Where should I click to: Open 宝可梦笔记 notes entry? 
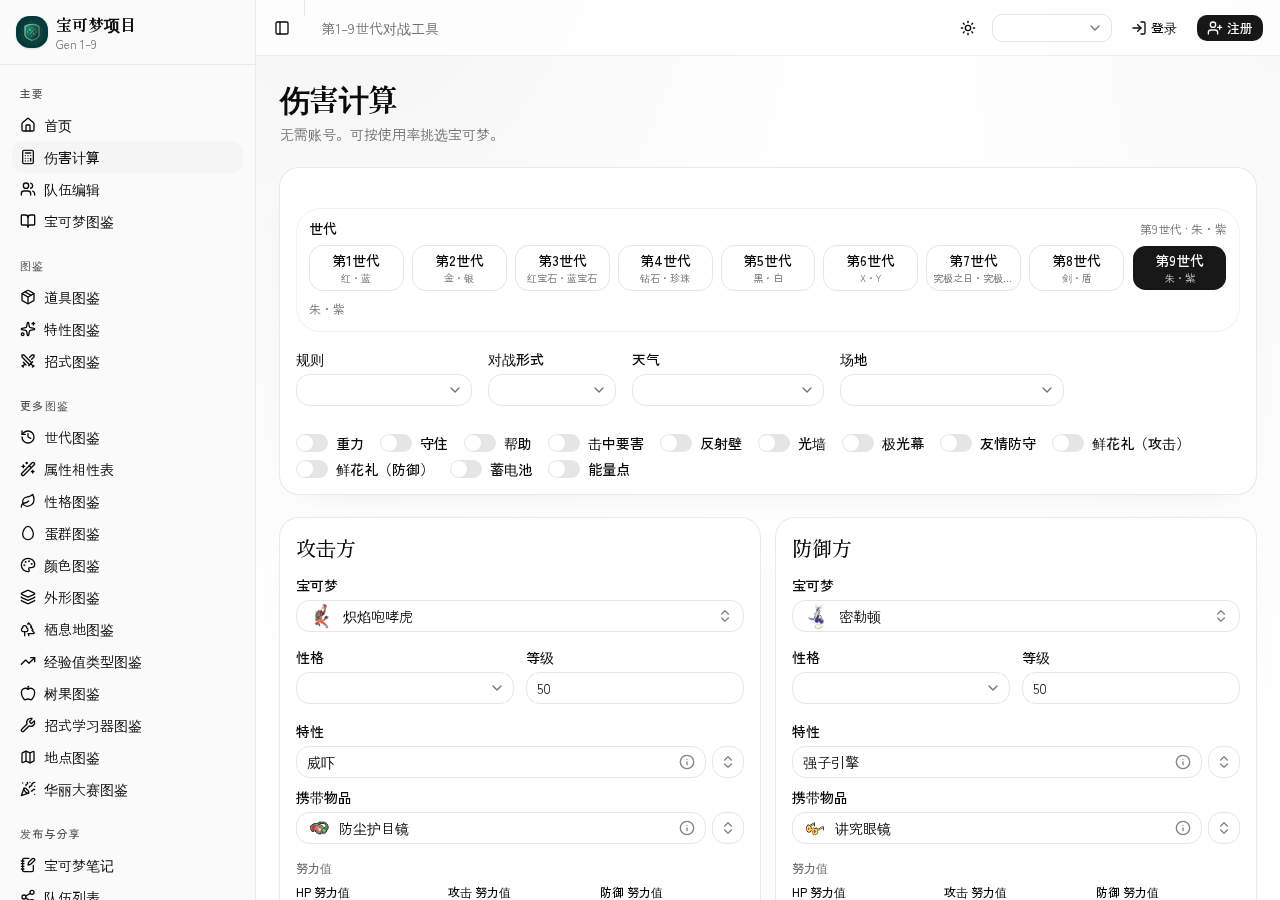127,866
